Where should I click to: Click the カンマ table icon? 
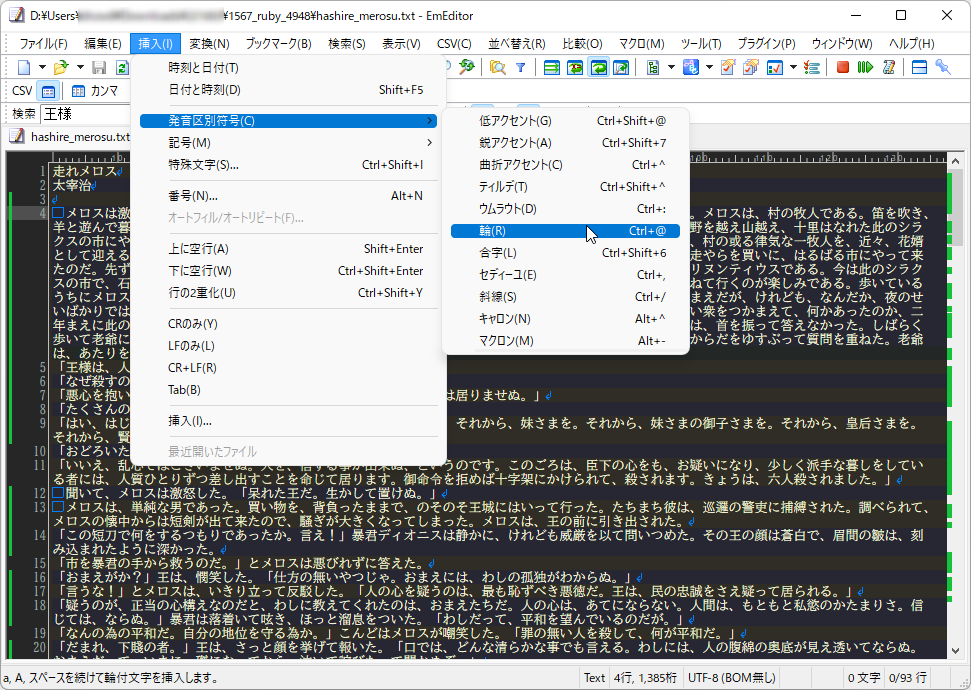(78, 91)
